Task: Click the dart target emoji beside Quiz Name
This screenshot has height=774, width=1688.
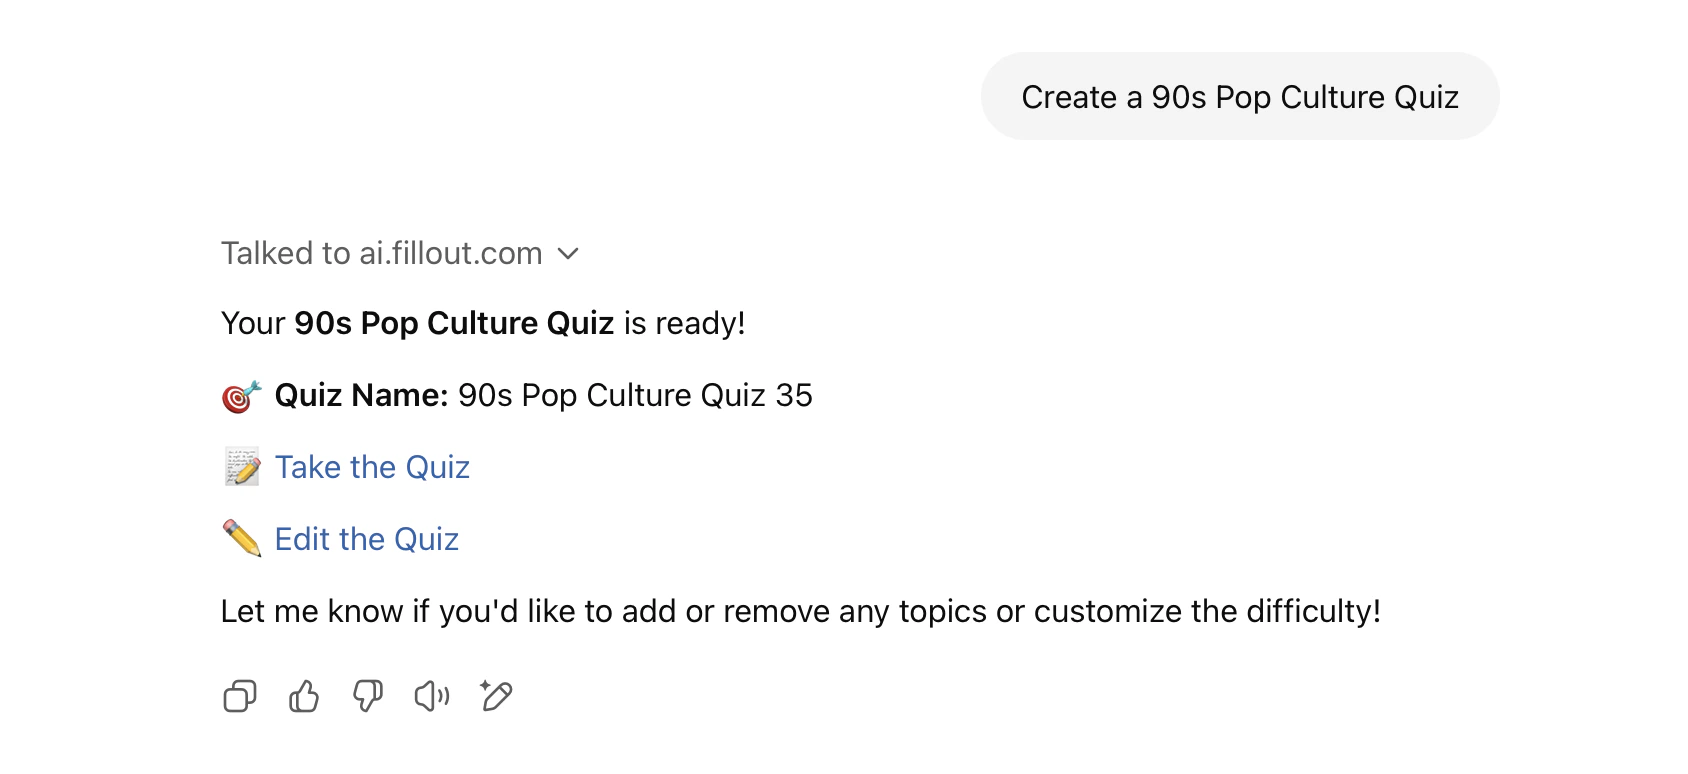Action: click(240, 395)
